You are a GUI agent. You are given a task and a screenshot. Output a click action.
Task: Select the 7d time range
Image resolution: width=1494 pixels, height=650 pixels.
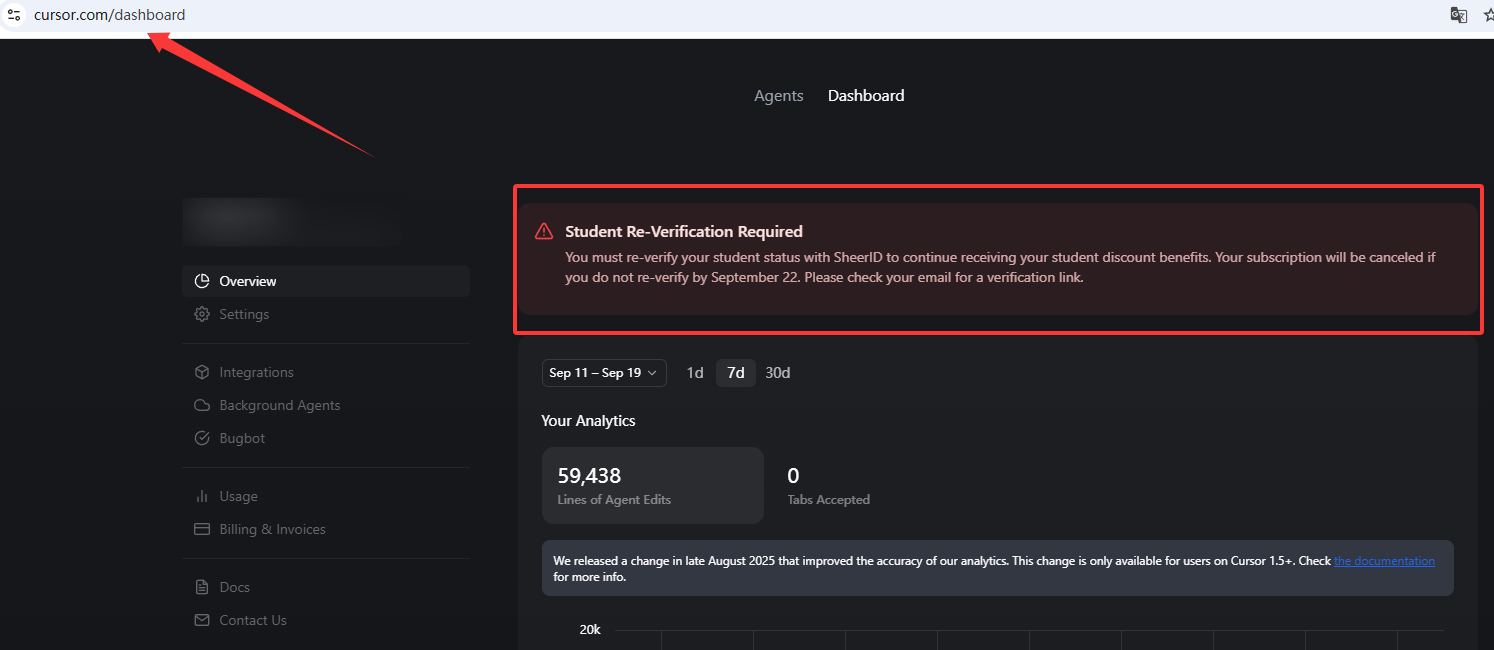[736, 373]
